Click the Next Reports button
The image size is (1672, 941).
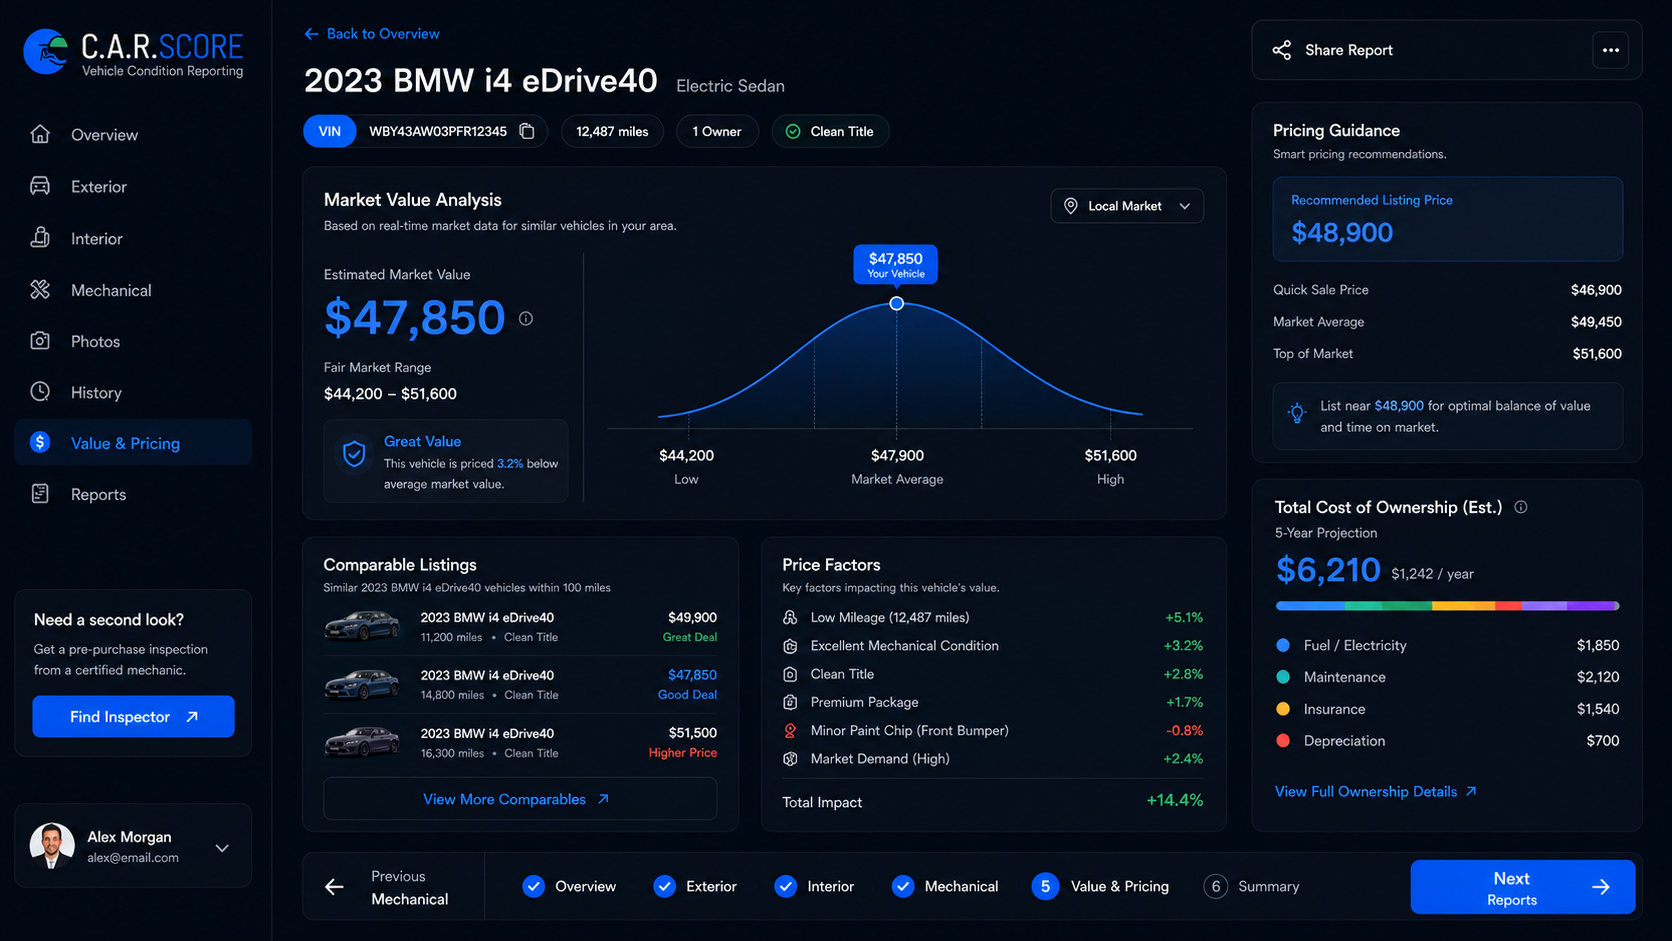1523,887
